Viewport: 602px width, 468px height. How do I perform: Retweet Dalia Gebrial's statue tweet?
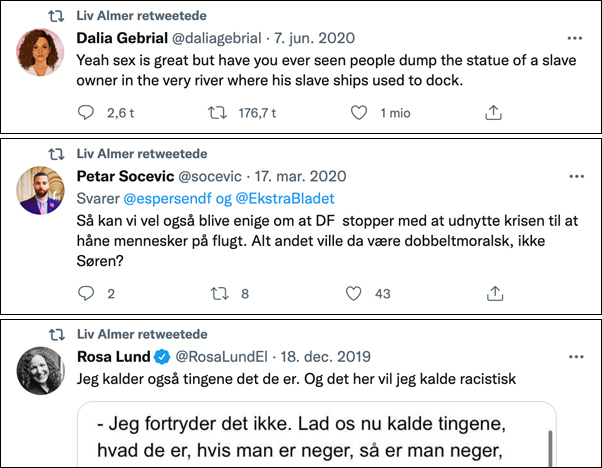click(x=217, y=113)
